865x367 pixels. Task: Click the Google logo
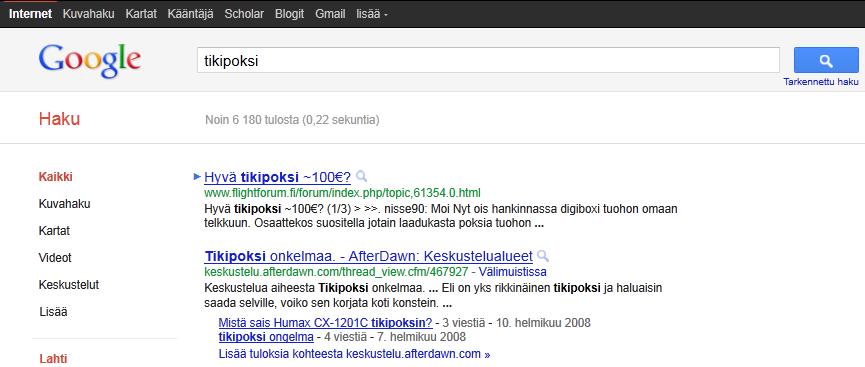[90, 60]
